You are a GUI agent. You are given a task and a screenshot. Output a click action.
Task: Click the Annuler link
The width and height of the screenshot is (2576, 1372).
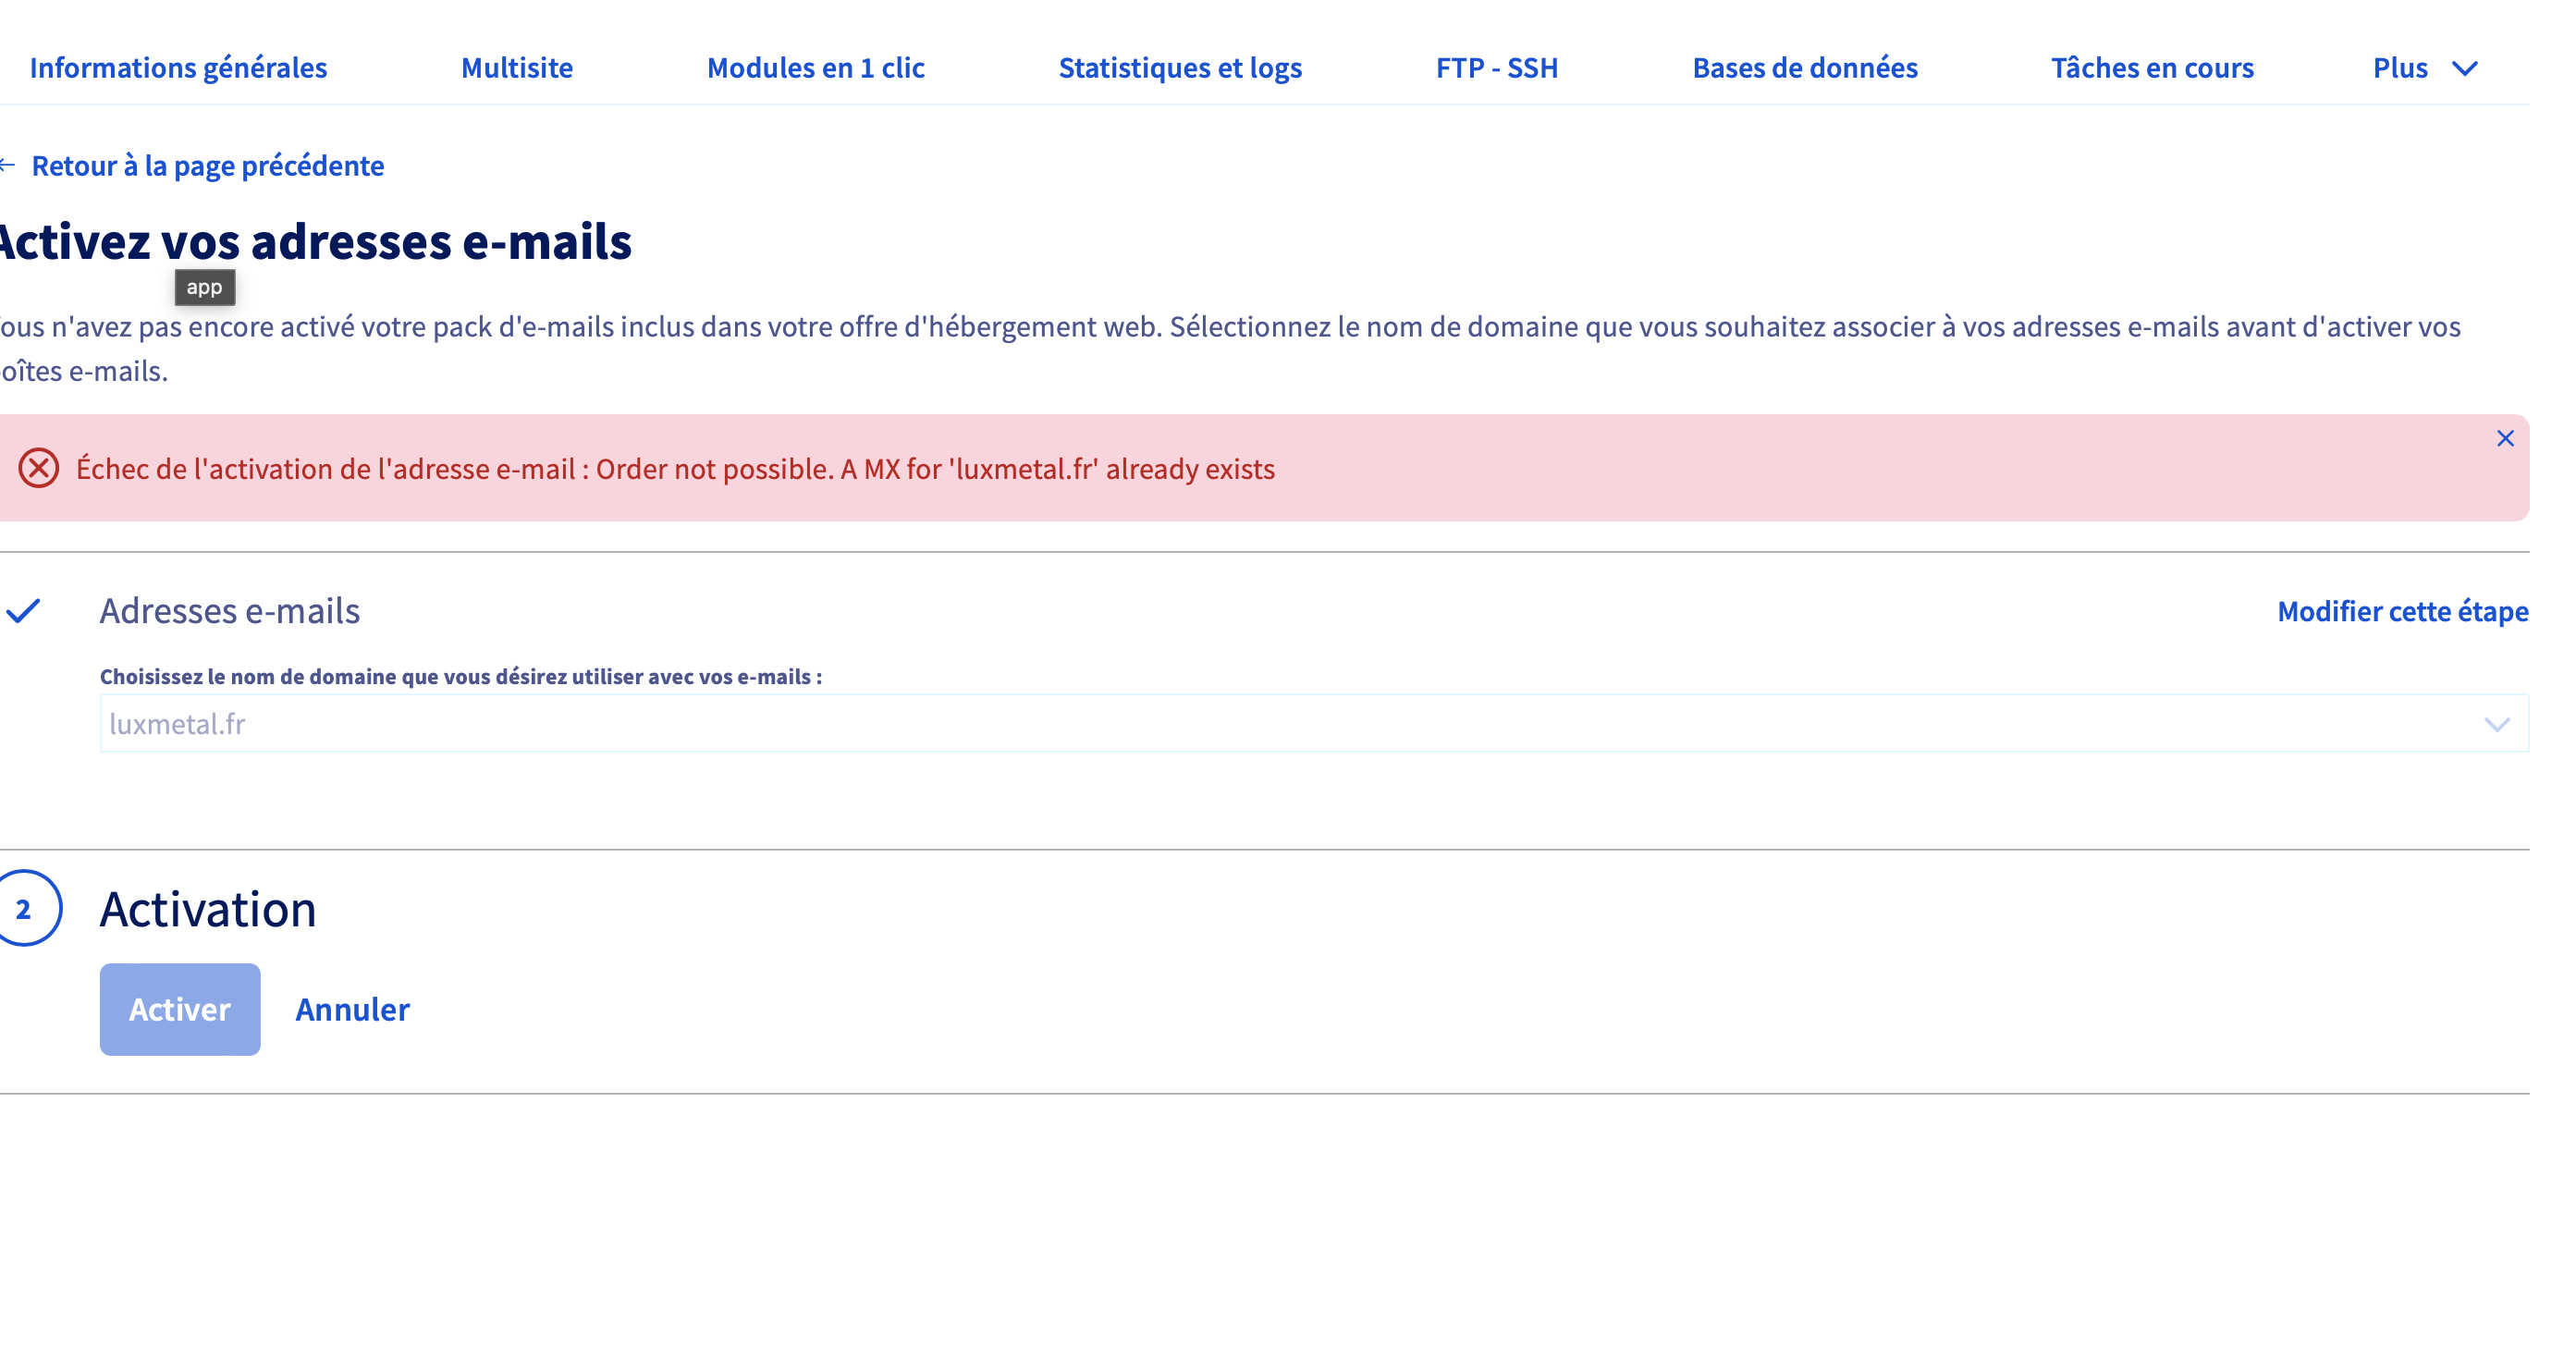pos(352,1009)
